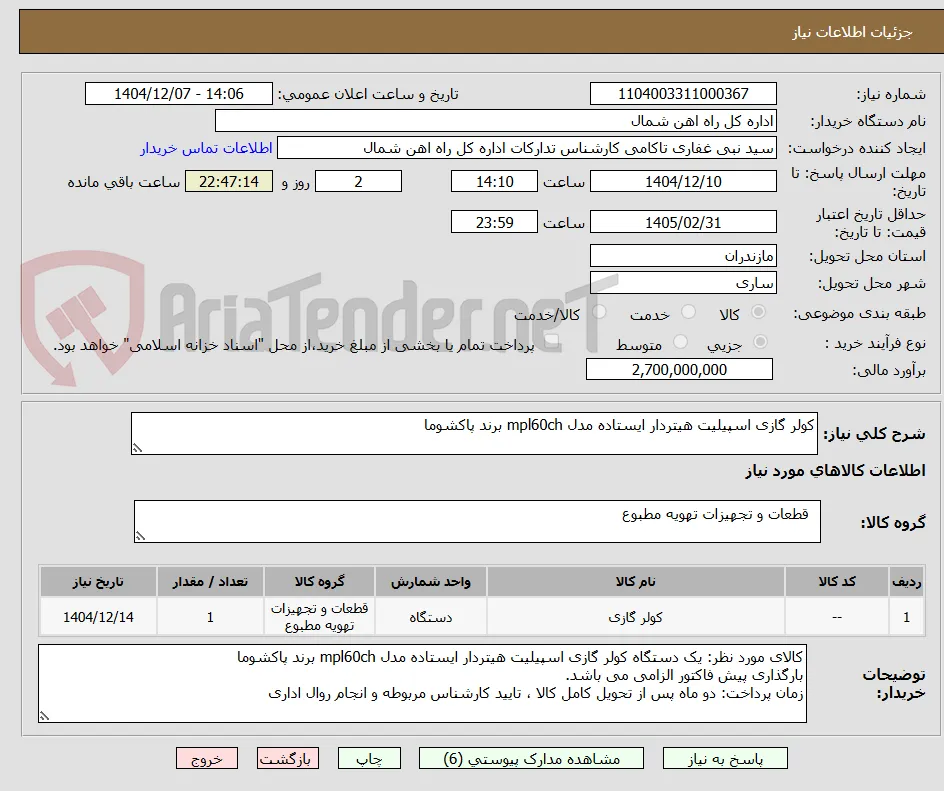Select the متوسط purchase type radio

(680, 341)
